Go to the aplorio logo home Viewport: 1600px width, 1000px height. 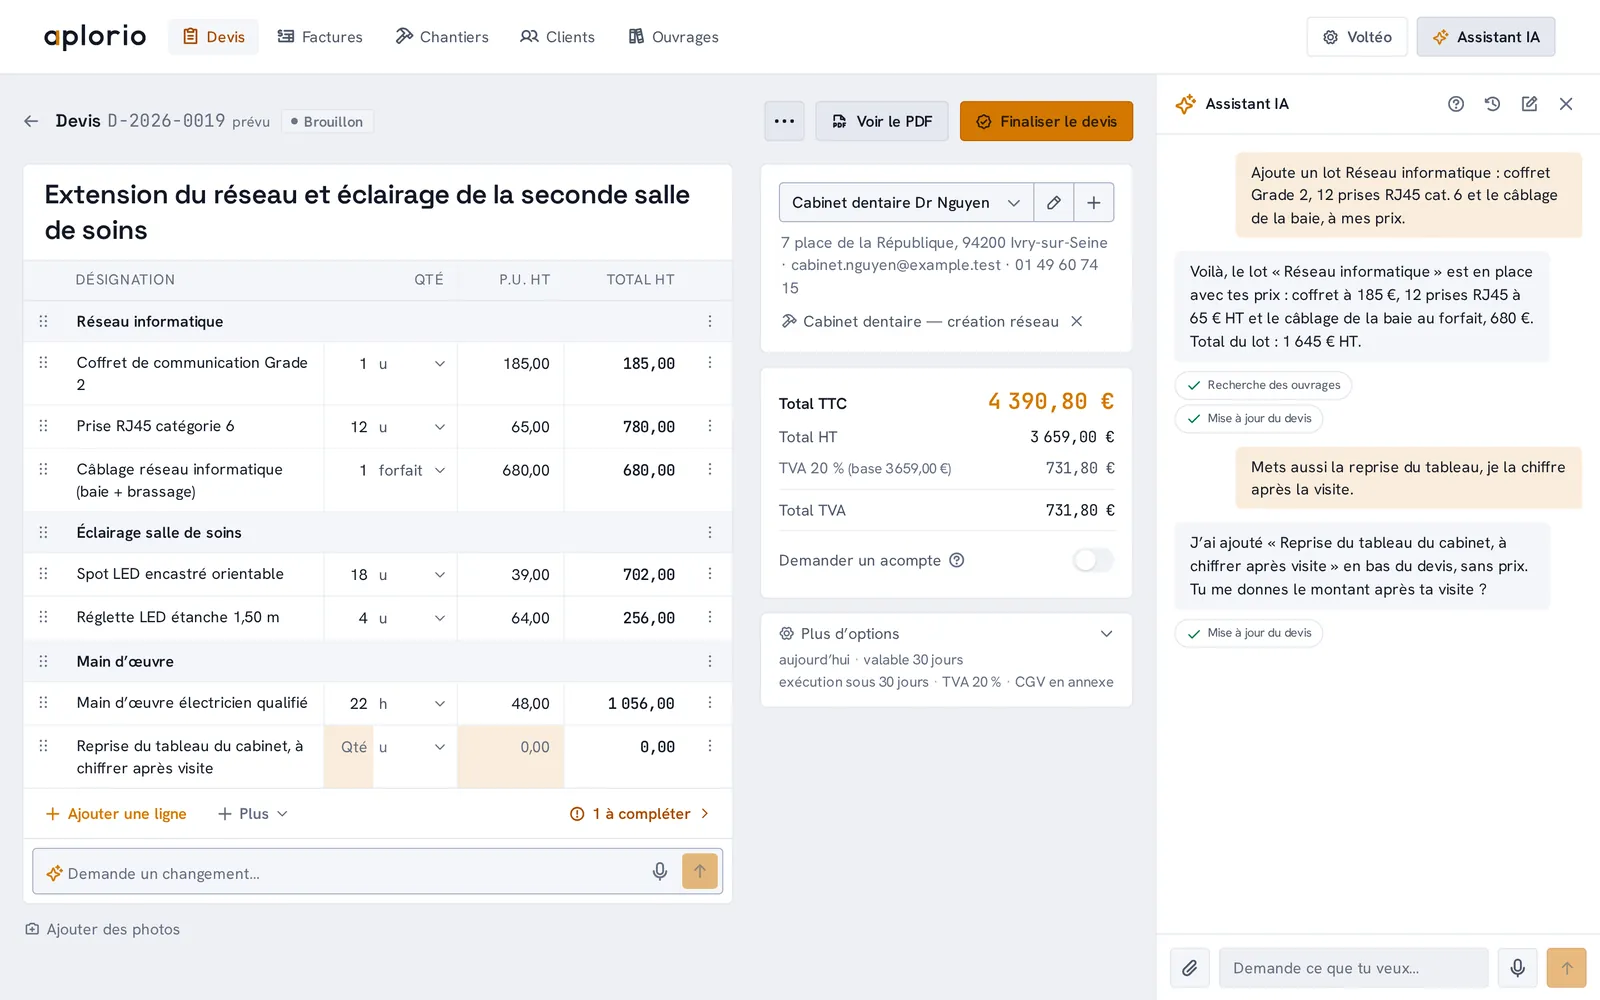click(95, 37)
